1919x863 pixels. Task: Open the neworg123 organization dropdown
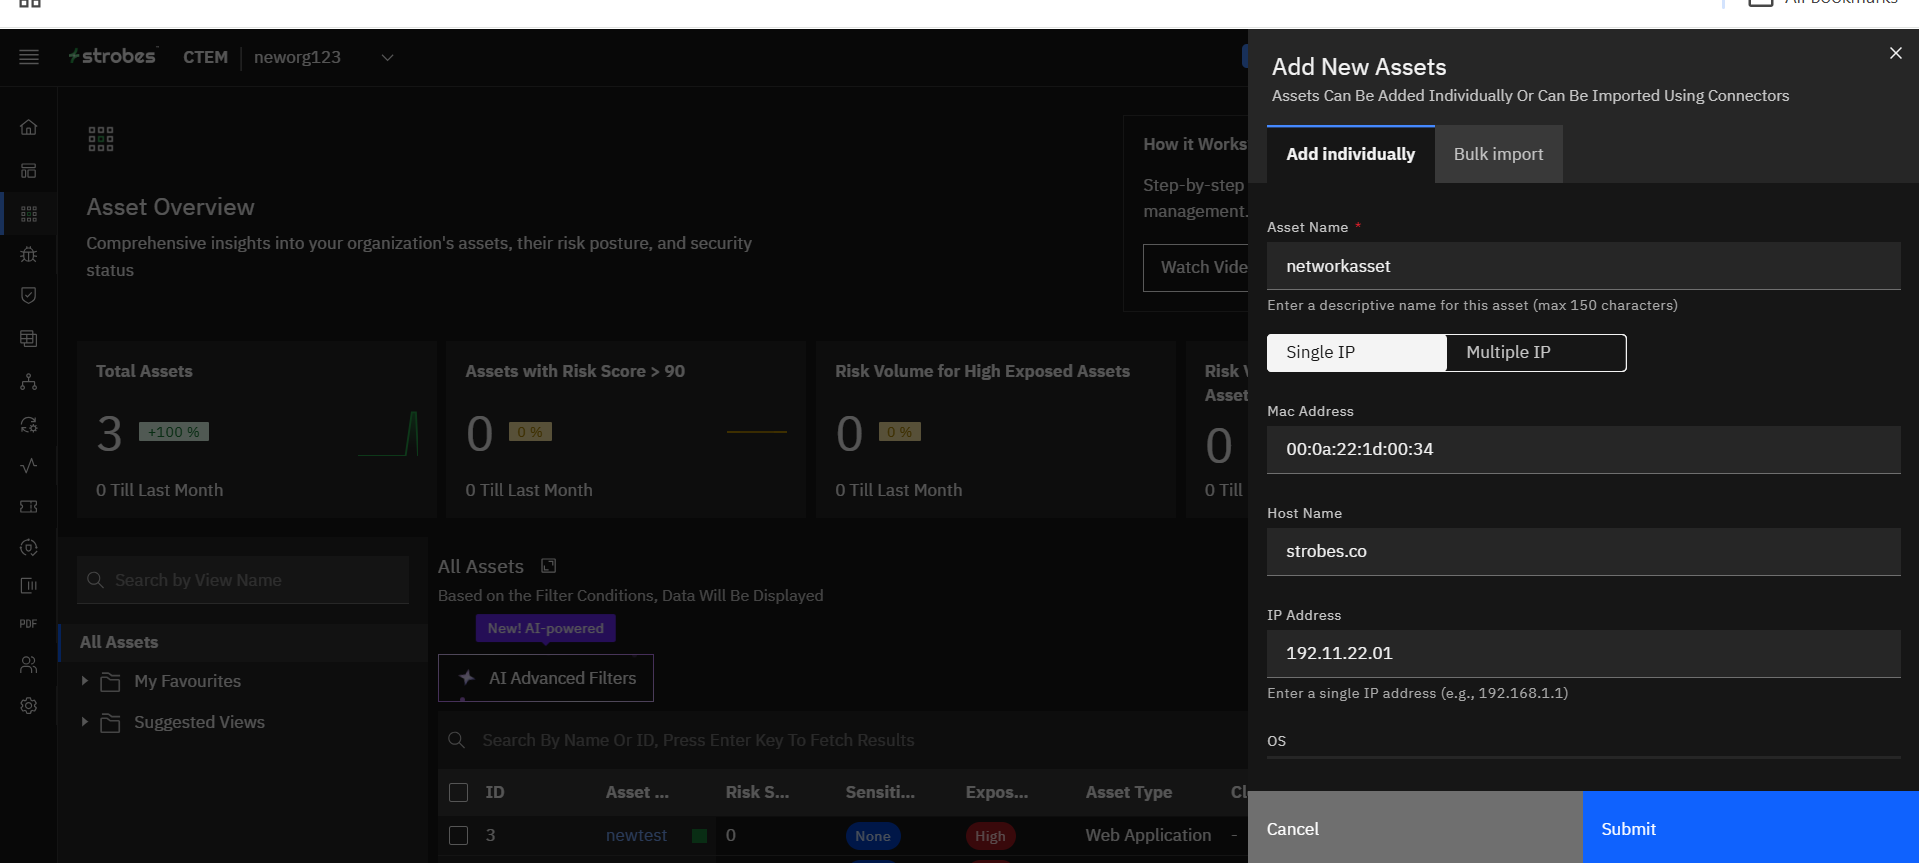click(x=387, y=57)
